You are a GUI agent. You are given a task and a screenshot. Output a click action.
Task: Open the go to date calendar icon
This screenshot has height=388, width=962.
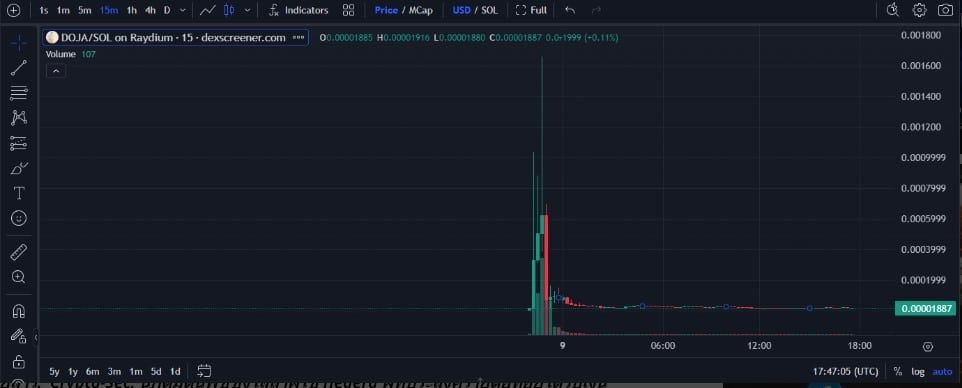204,371
